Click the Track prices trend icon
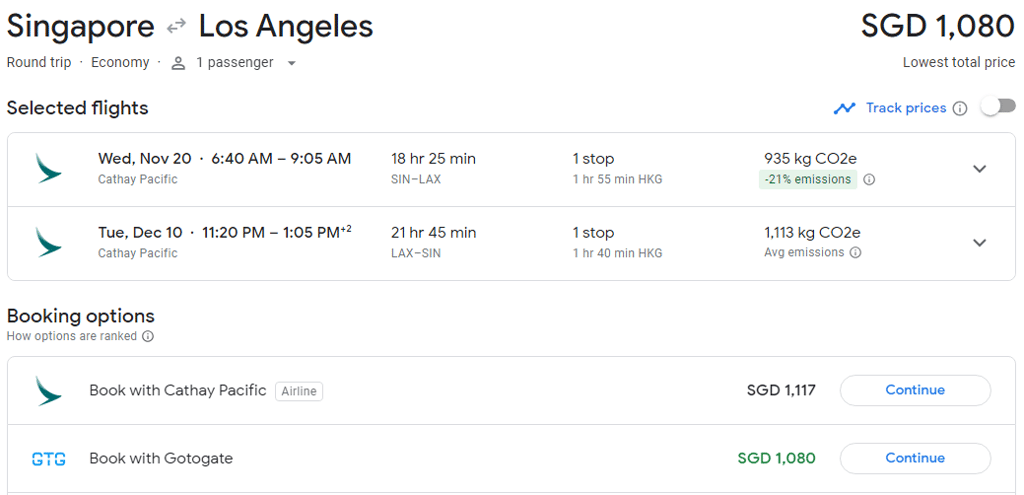The height and width of the screenshot is (495, 1024). pos(845,108)
